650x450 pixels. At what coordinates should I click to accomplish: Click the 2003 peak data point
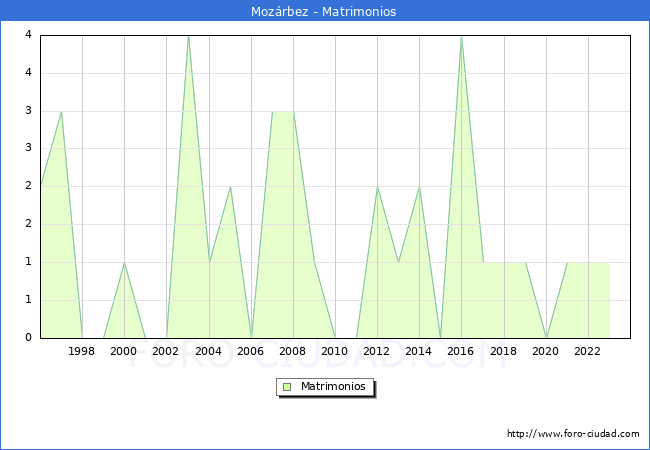click(x=188, y=36)
